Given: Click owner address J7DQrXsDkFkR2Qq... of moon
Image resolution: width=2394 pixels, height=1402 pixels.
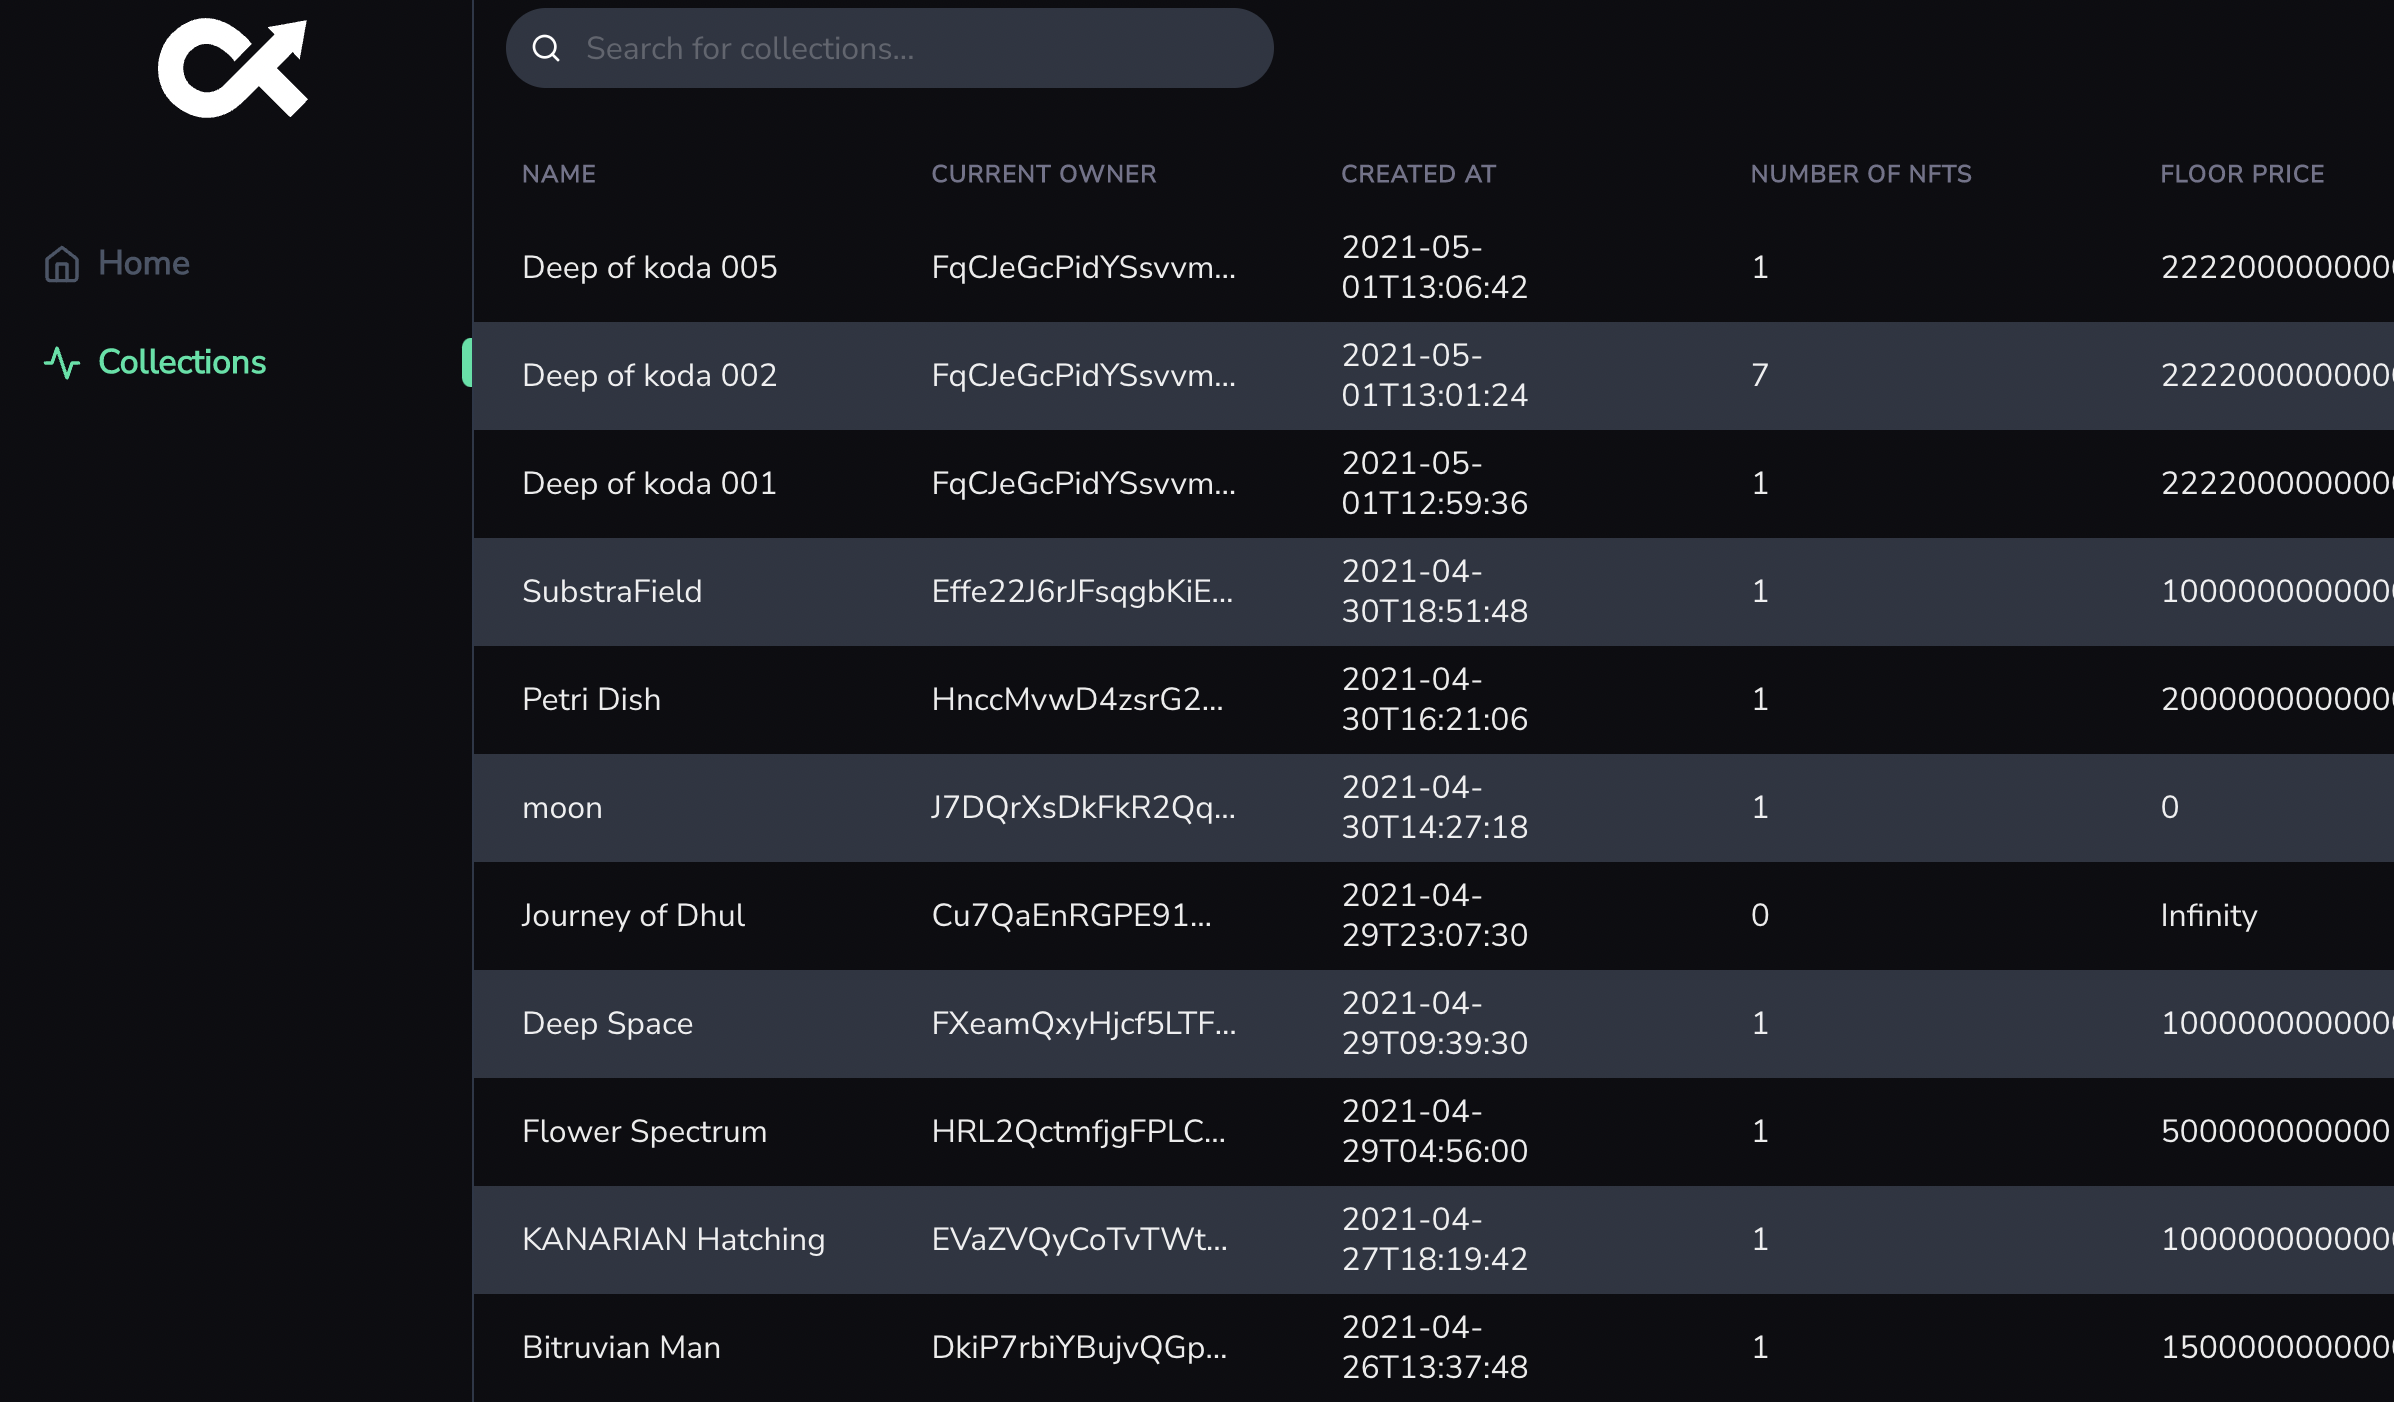Looking at the screenshot, I should 1083,807.
